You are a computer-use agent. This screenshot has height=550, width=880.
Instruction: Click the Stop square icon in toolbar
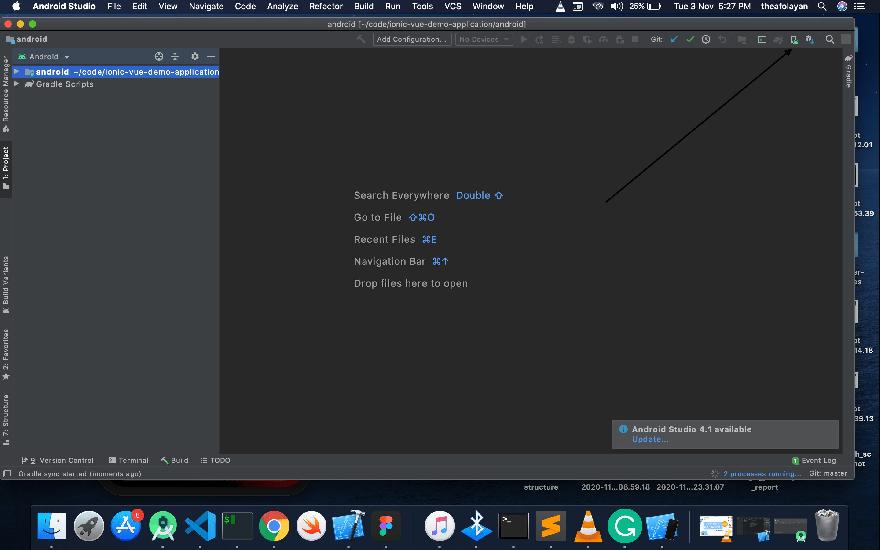coord(635,39)
